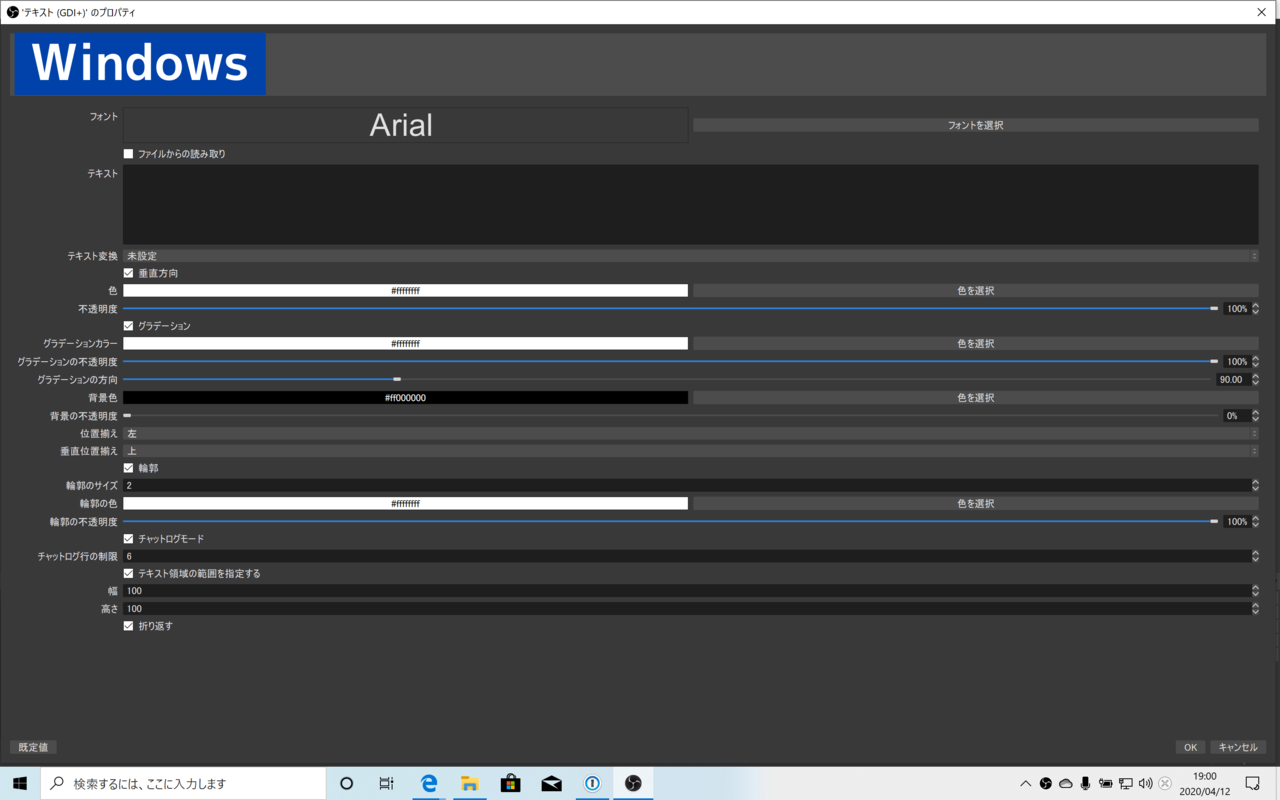Open the OneDrive cloud tray icon
Viewport: 1280px width, 800px height.
click(x=1065, y=784)
